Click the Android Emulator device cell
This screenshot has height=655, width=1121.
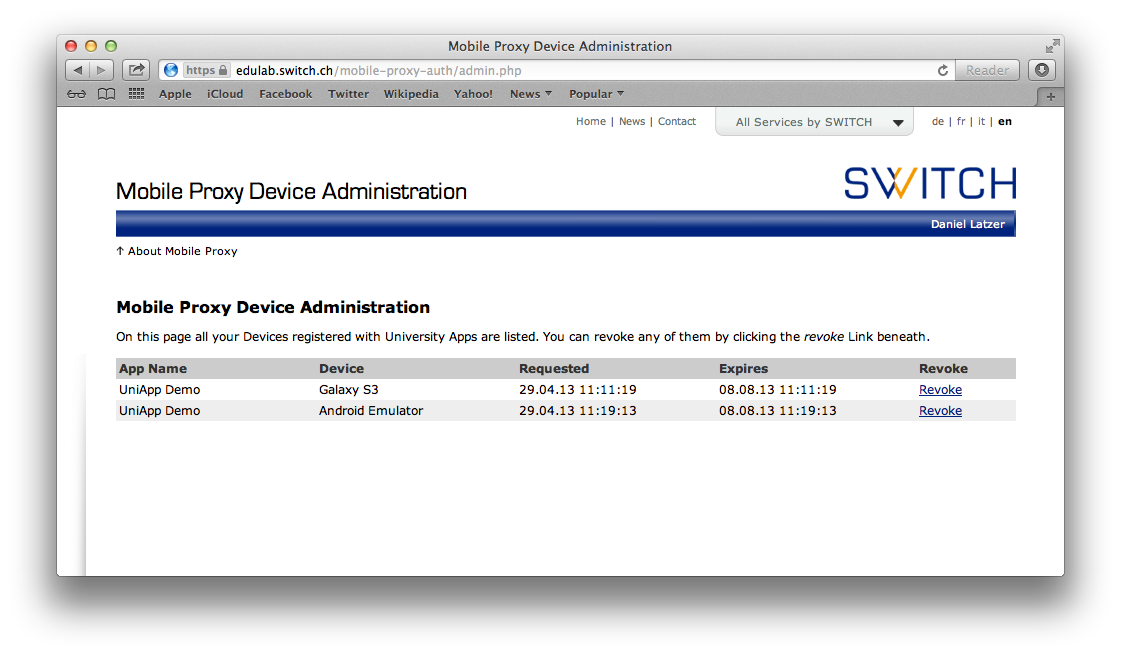click(371, 410)
